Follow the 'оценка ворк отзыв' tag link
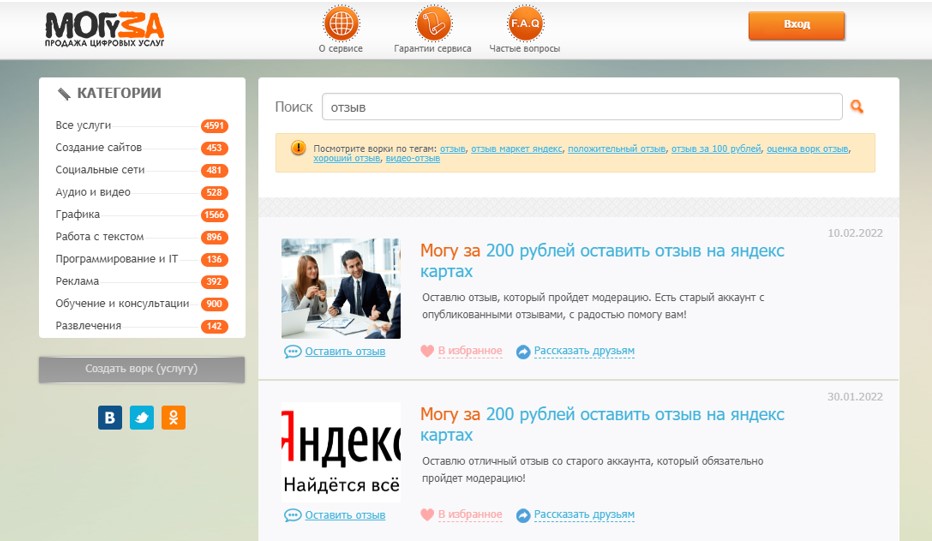 click(807, 149)
